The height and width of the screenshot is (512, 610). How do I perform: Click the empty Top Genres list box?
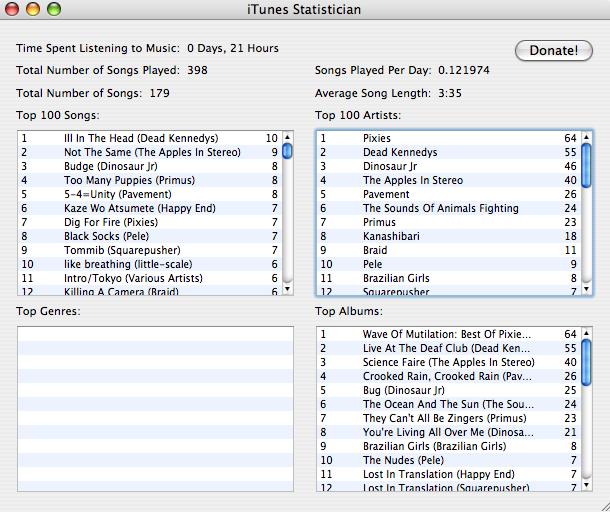pos(155,409)
